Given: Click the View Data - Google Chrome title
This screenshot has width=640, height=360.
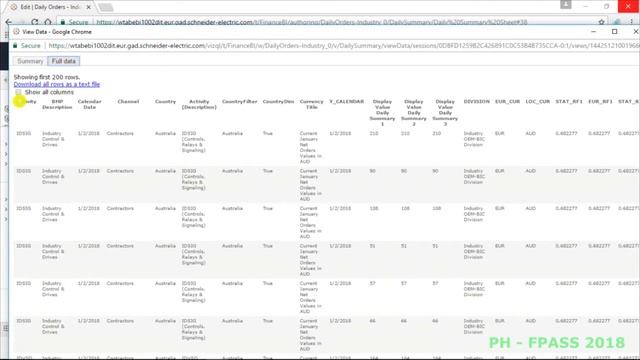Looking at the screenshot, I should point(57,32).
